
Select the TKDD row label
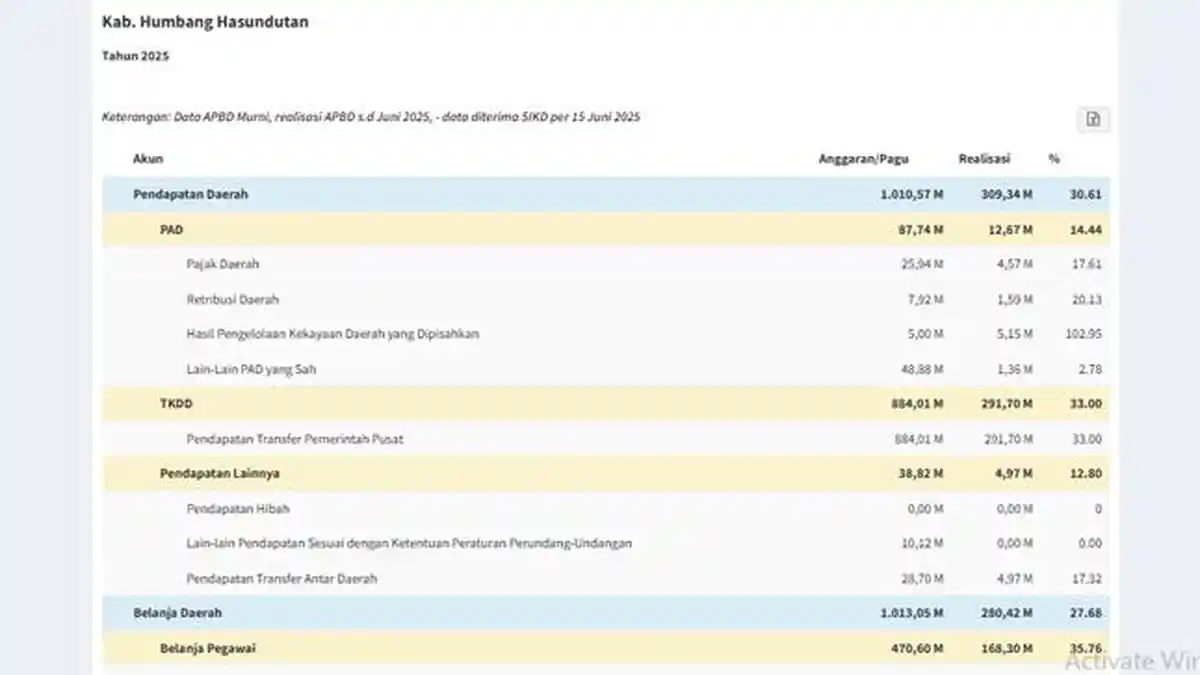[174, 404]
